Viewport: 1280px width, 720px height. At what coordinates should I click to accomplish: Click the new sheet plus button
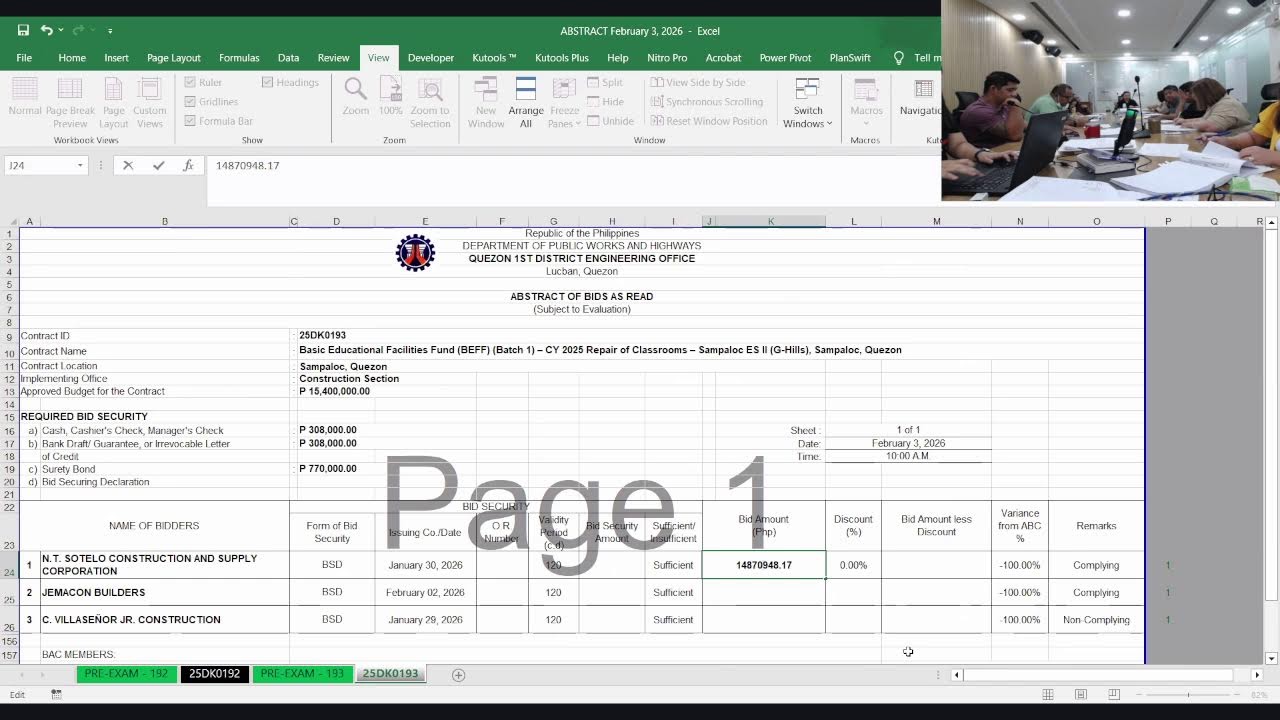tap(458, 675)
